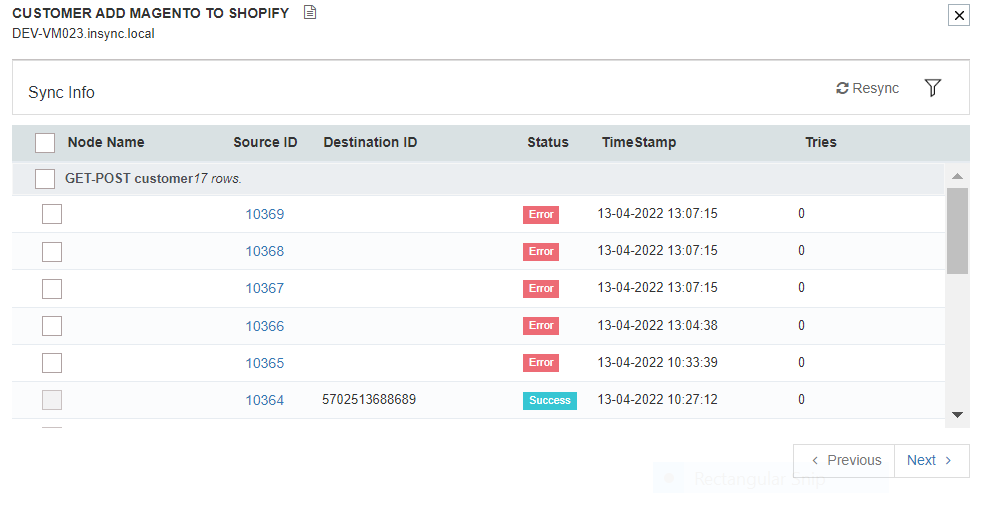Click the document icon beside the title
The width and height of the screenshot is (981, 524).
tap(310, 12)
